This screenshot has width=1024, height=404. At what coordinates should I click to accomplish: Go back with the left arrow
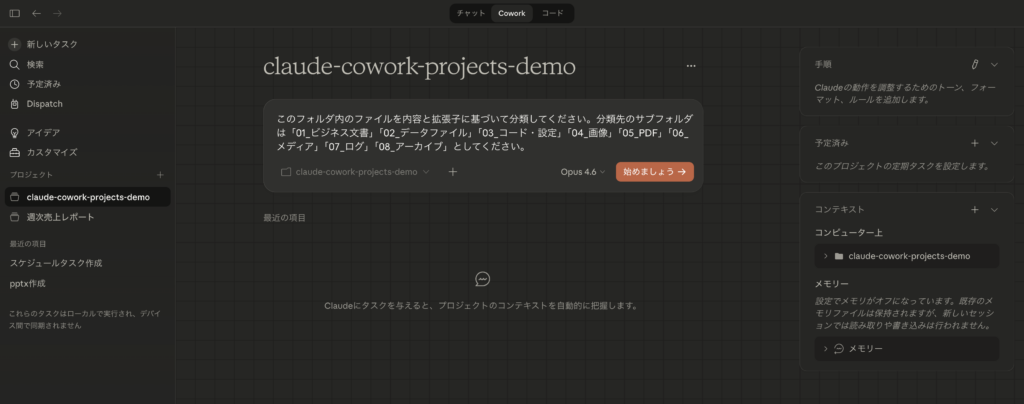click(x=36, y=13)
